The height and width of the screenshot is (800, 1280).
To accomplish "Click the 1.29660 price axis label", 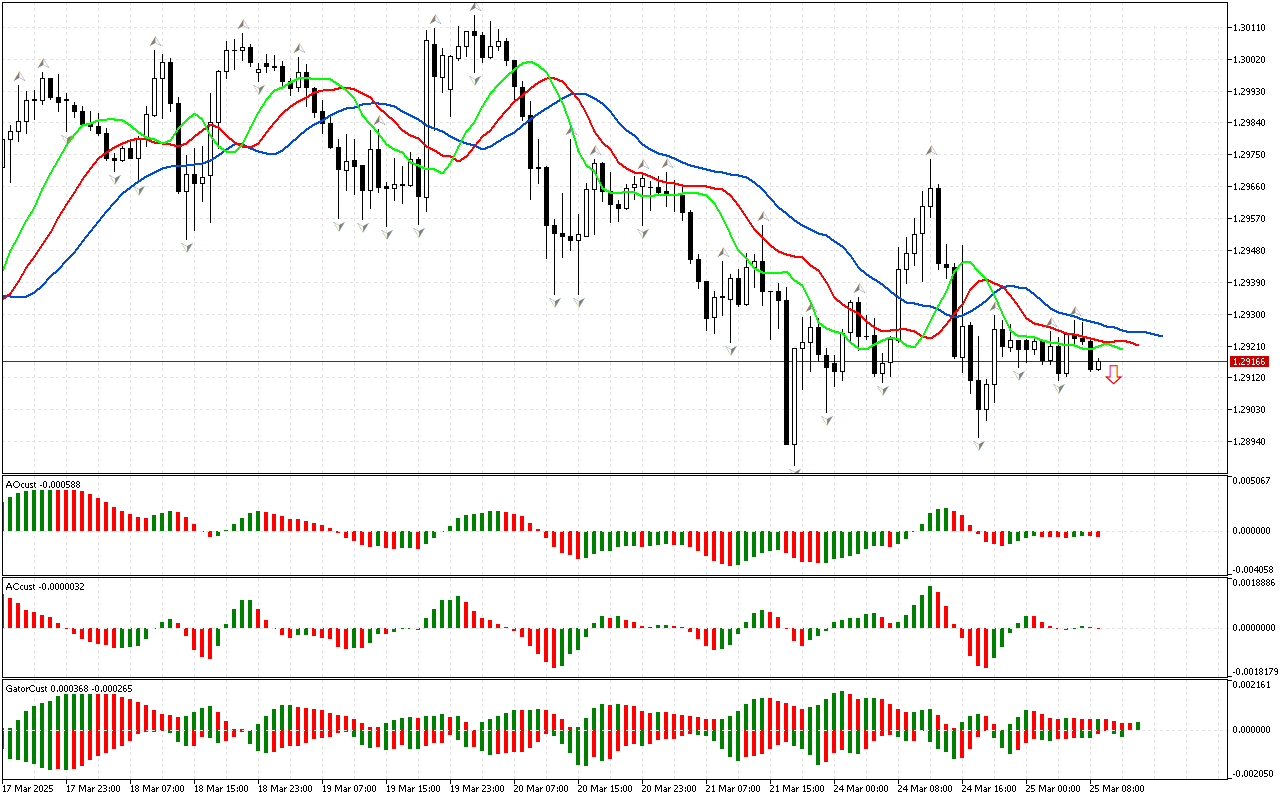I will pos(1250,187).
